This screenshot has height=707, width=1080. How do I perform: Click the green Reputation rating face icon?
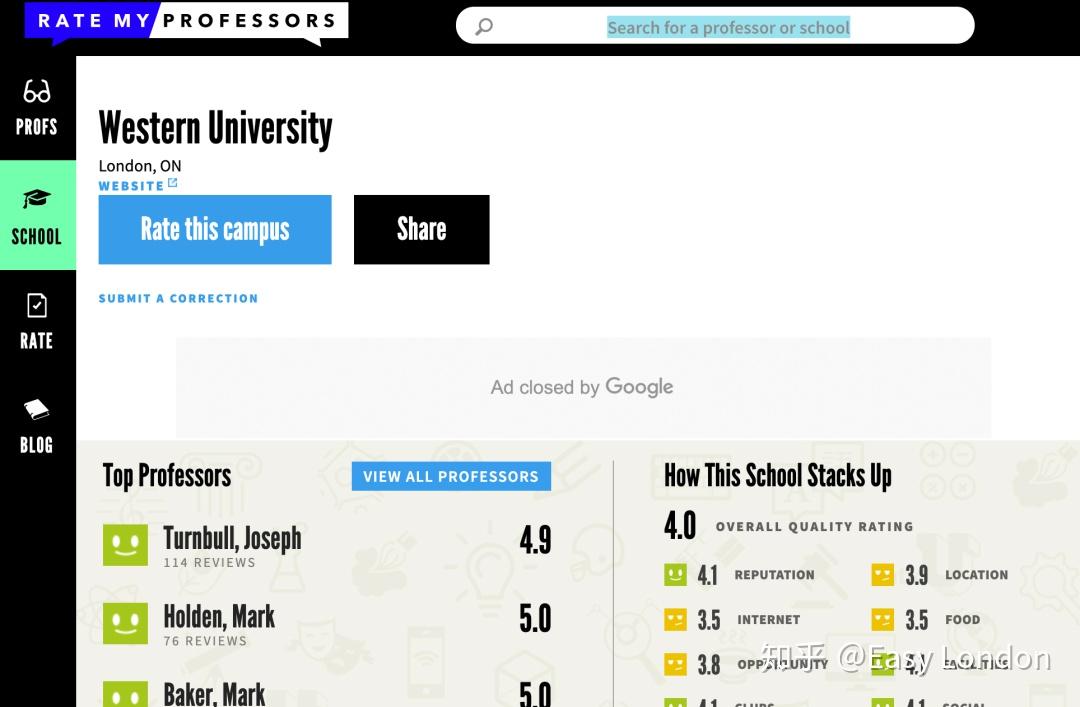tap(676, 574)
